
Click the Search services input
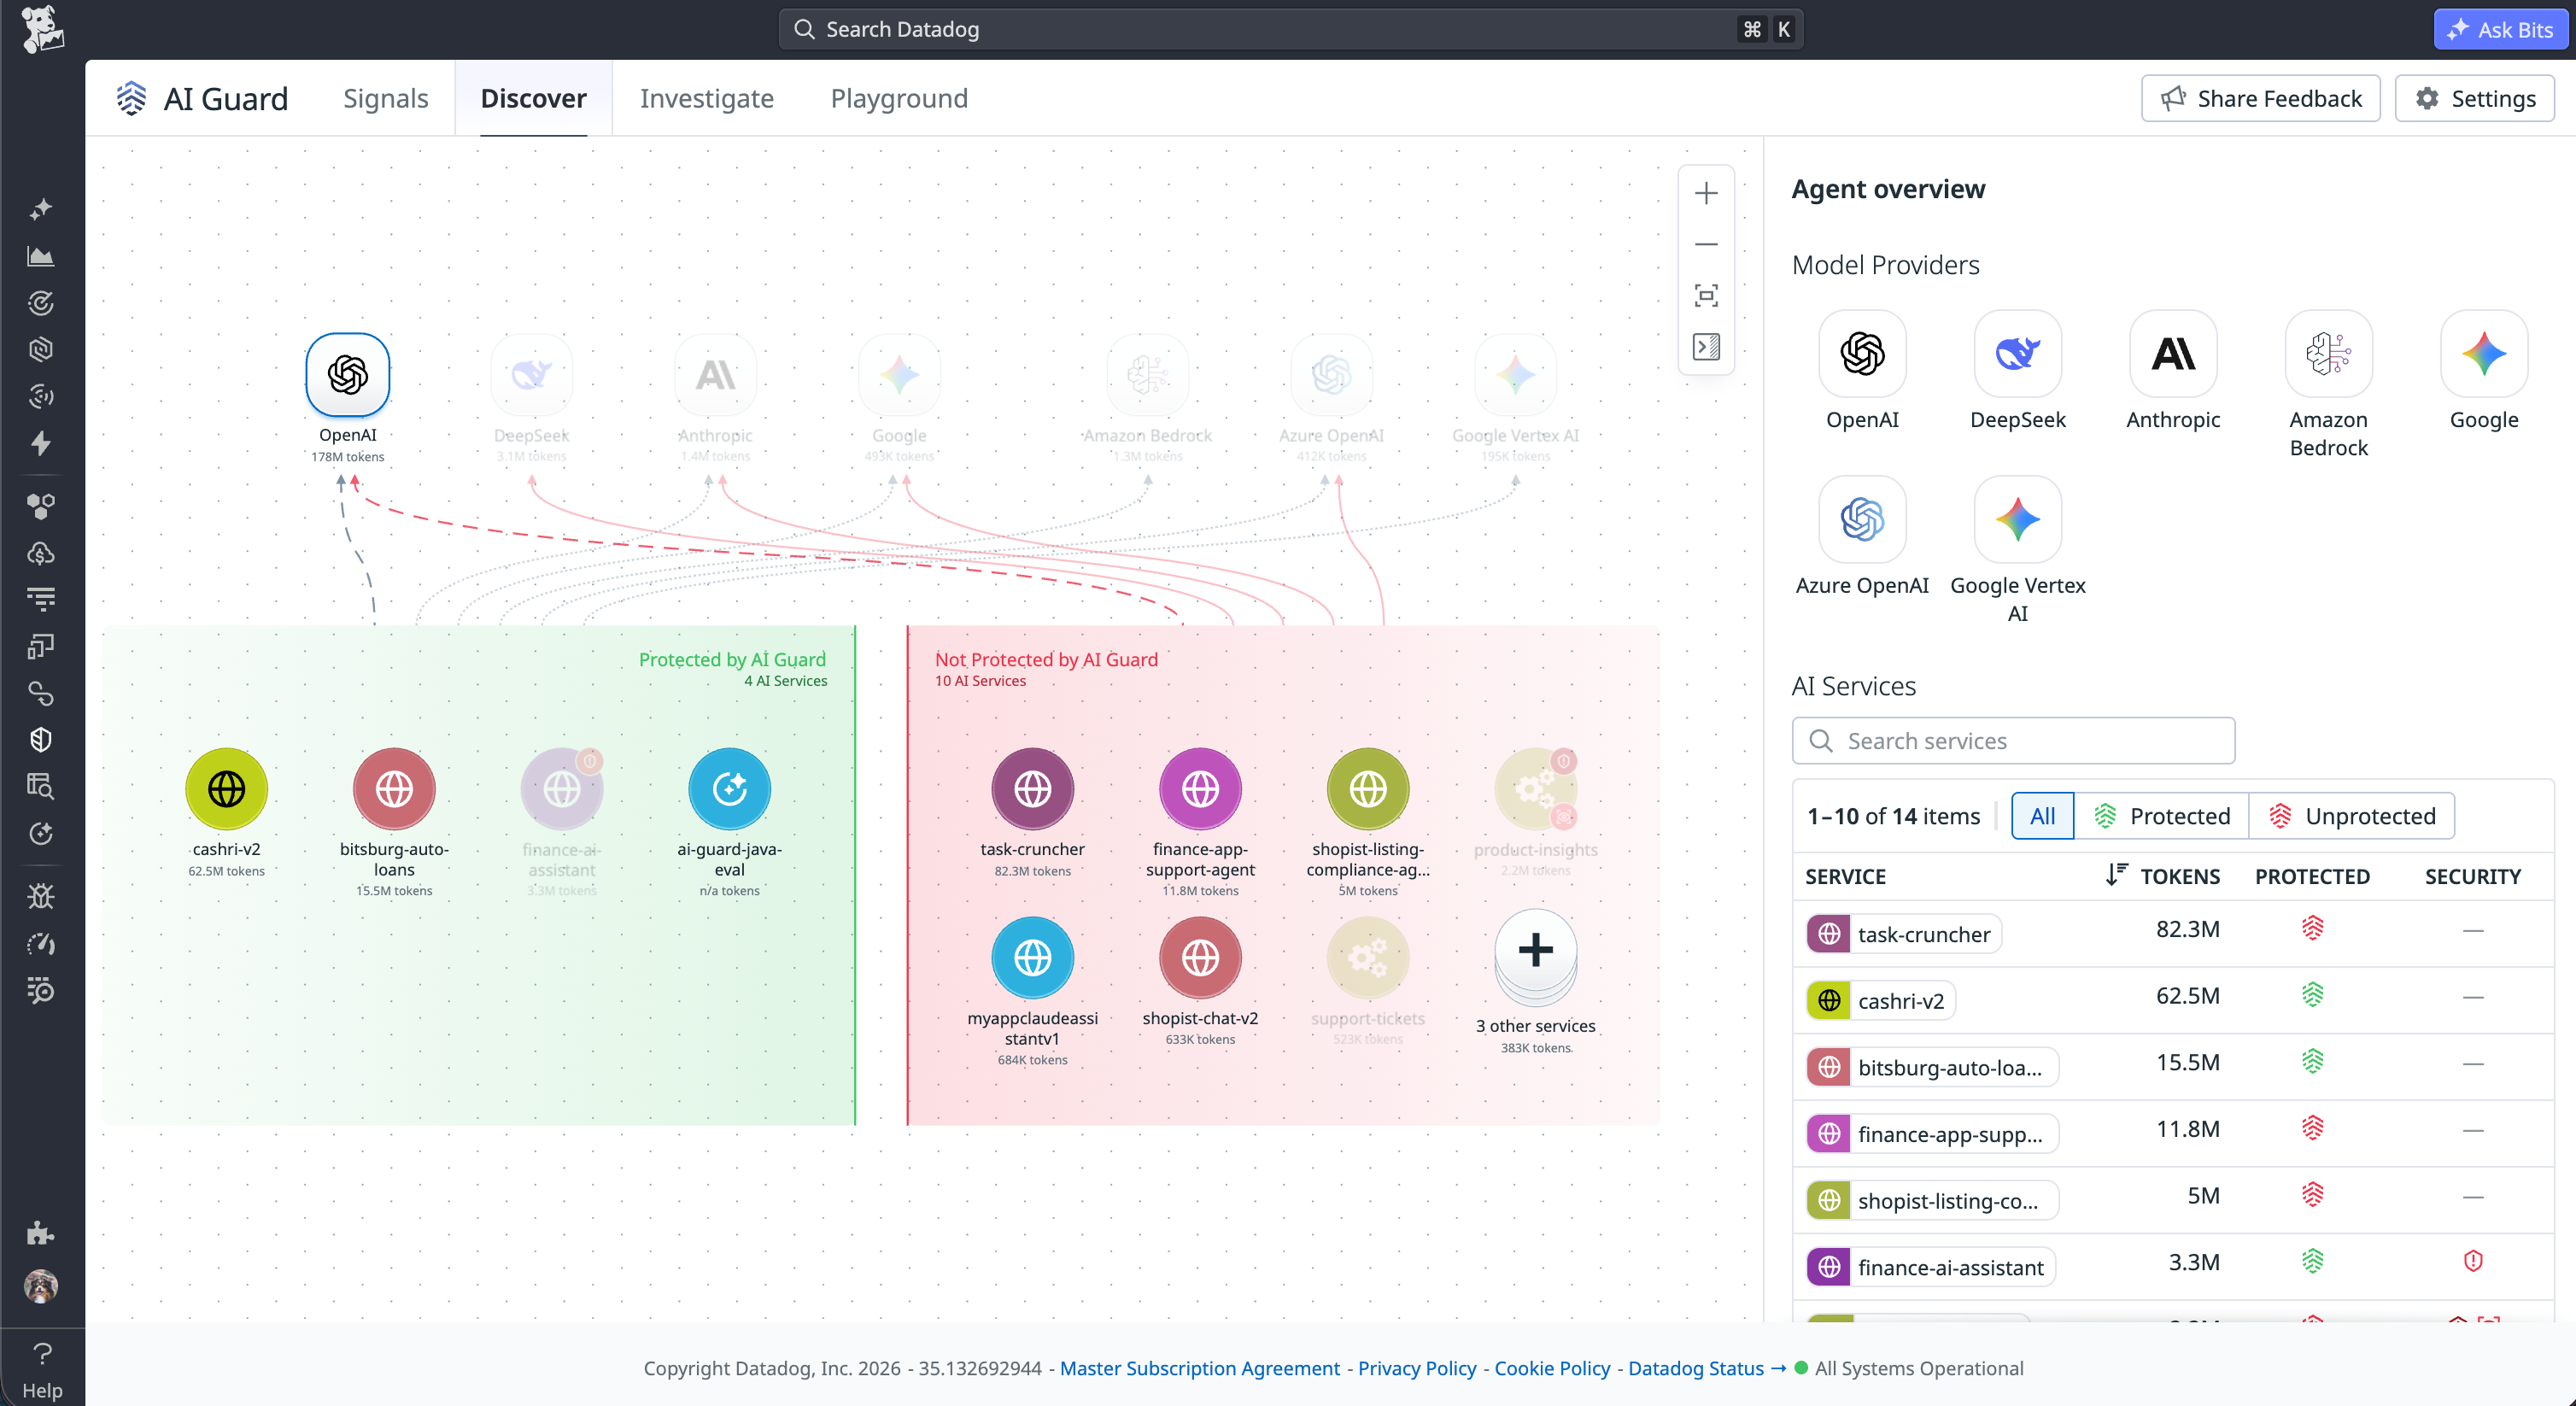[x=2013, y=741]
